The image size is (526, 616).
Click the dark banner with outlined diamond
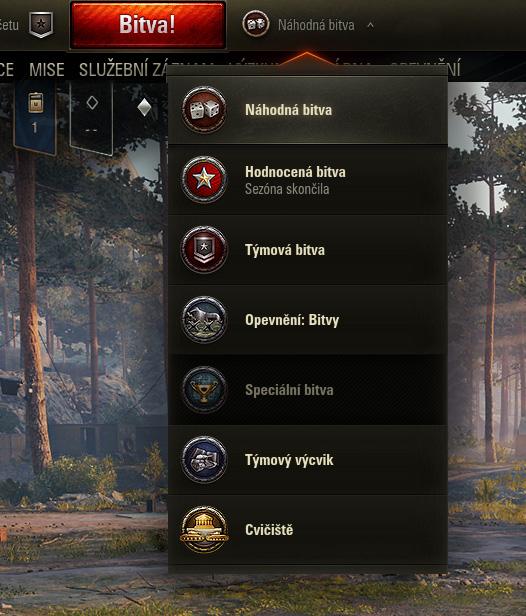(92, 117)
